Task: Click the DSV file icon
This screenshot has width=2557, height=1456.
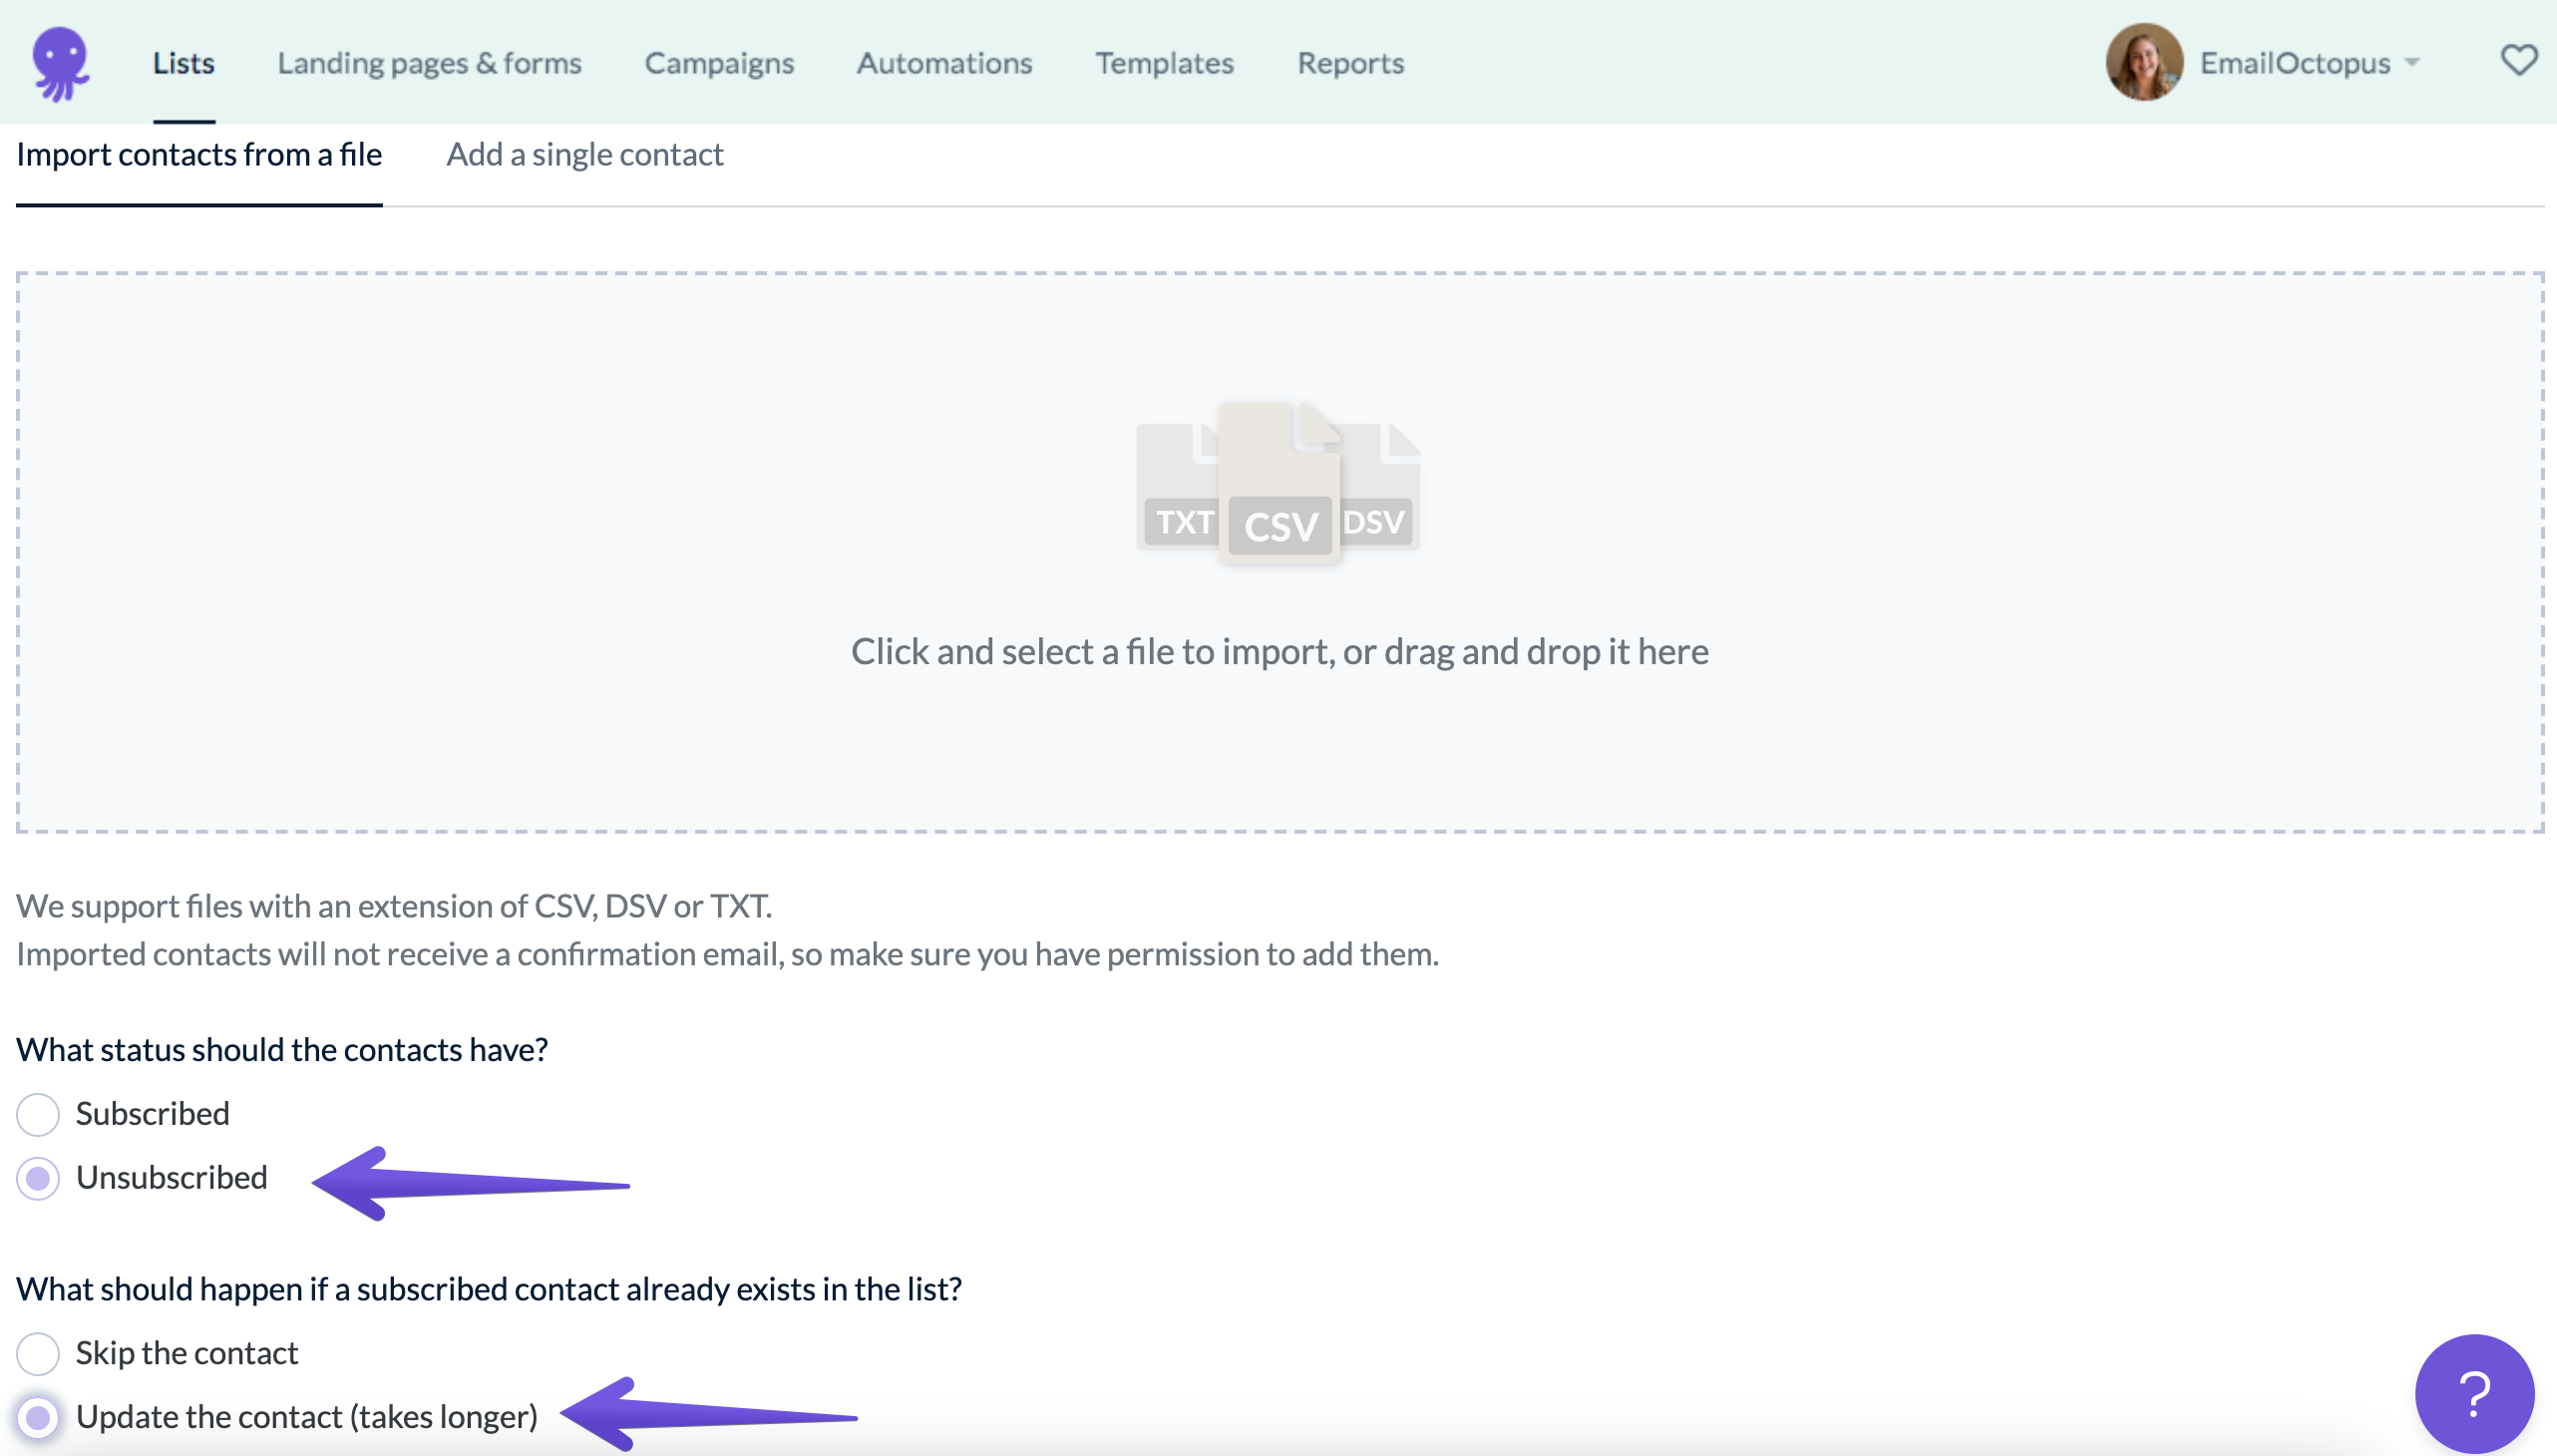Action: click(1380, 487)
